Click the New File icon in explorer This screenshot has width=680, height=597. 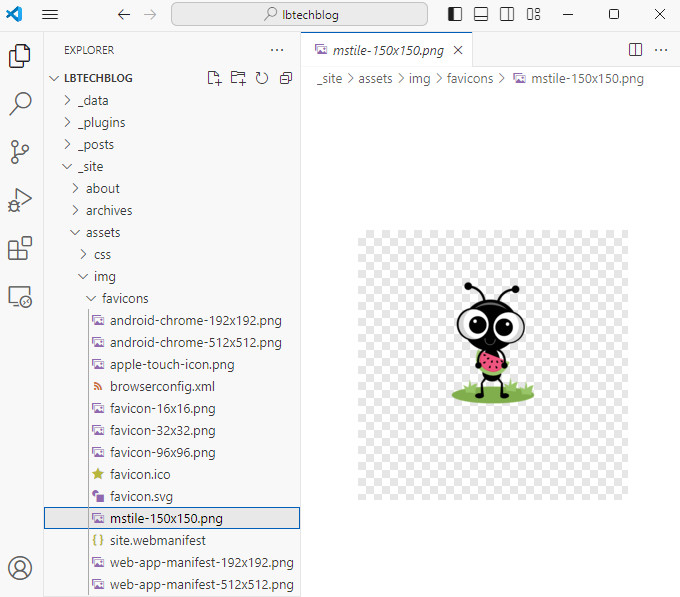click(214, 78)
